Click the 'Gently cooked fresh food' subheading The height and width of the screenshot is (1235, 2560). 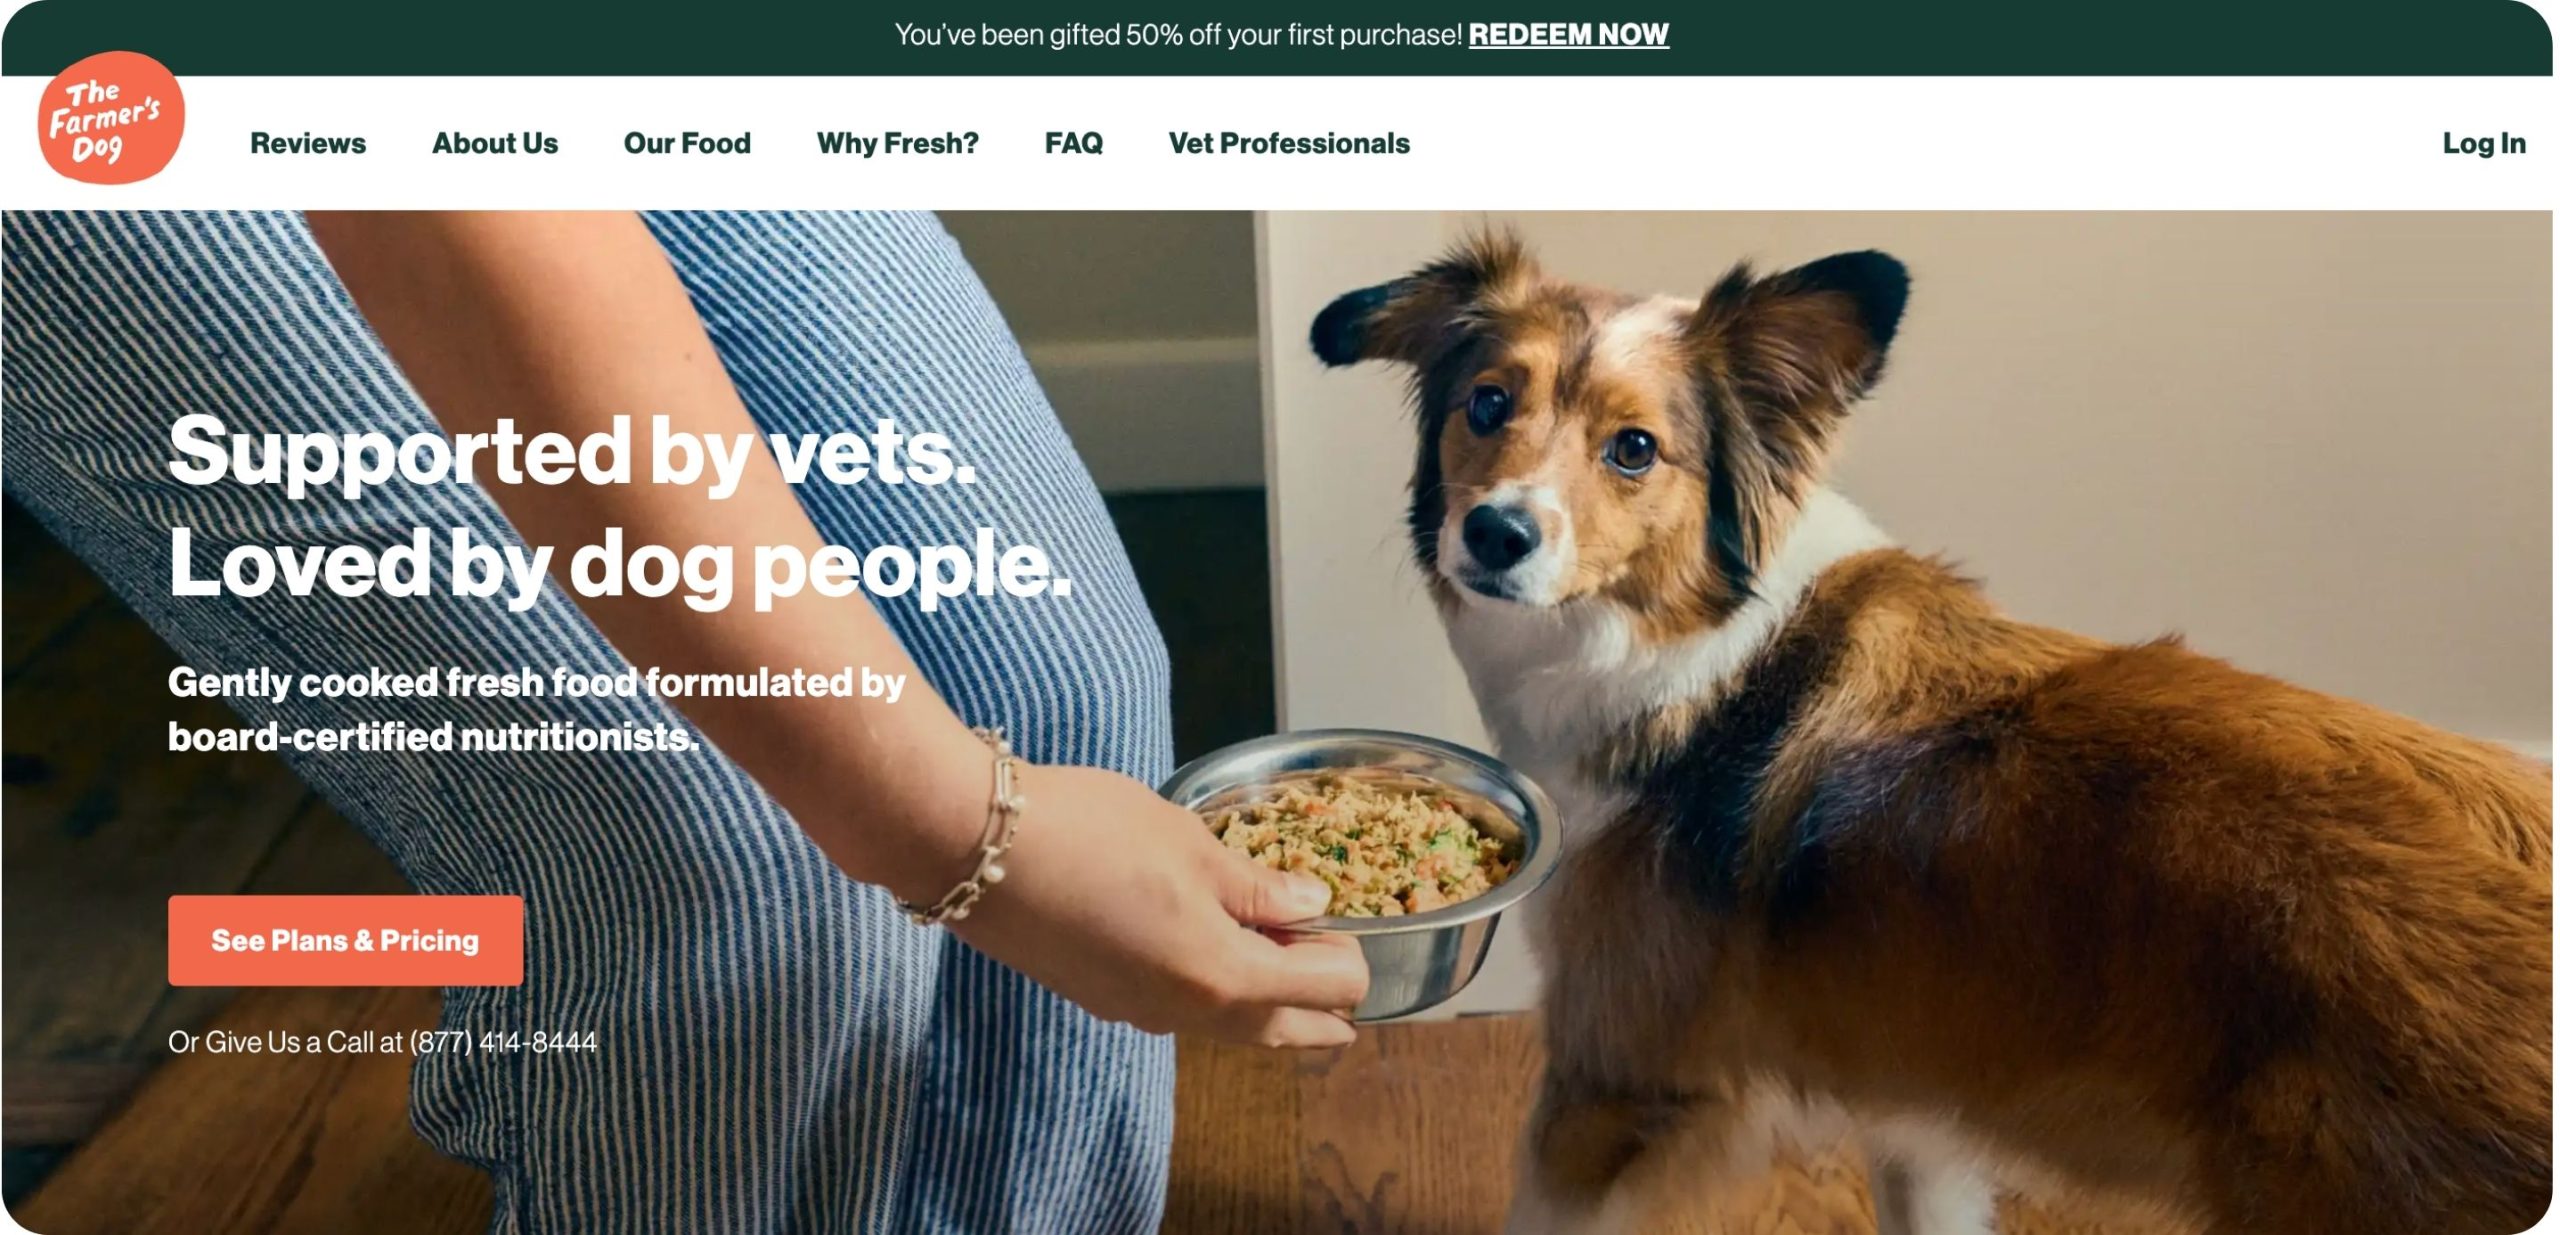coord(537,709)
